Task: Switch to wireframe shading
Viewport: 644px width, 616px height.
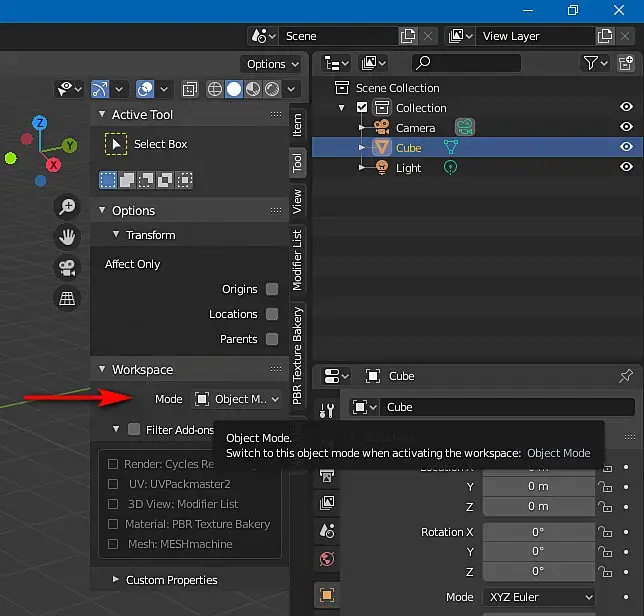Action: [x=215, y=89]
